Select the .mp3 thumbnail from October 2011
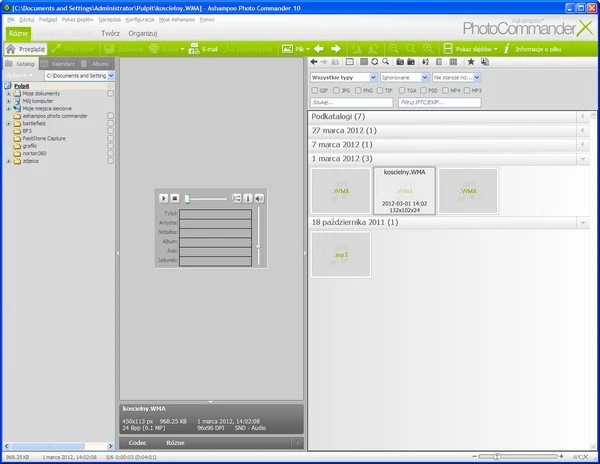Screen dimensions: 600x464 tap(340, 255)
